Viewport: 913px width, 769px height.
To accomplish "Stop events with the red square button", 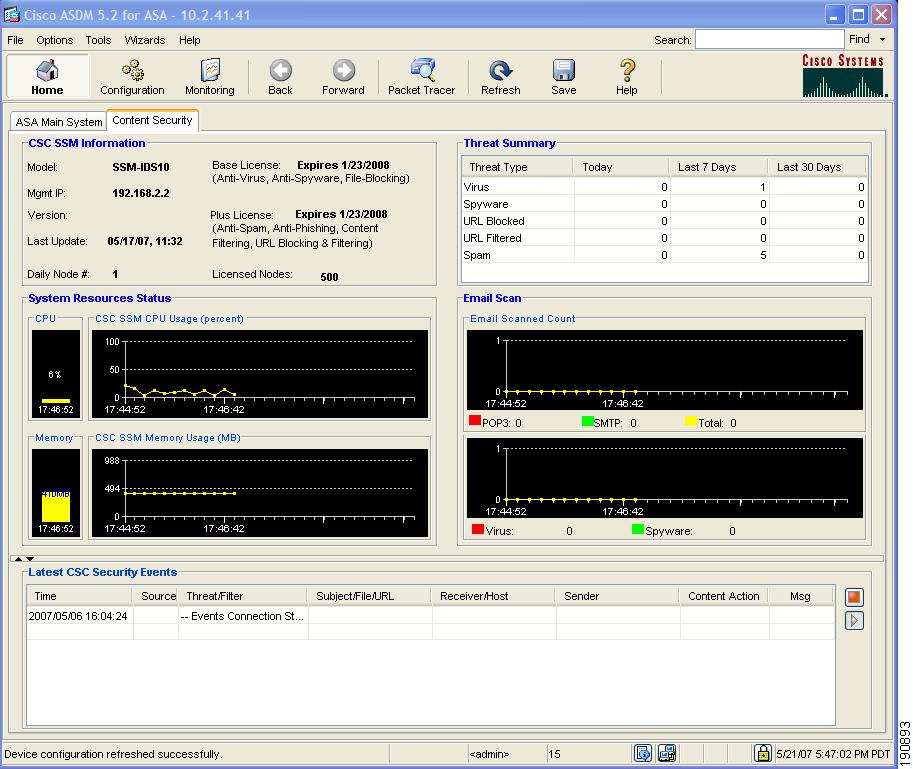I will pos(854,597).
